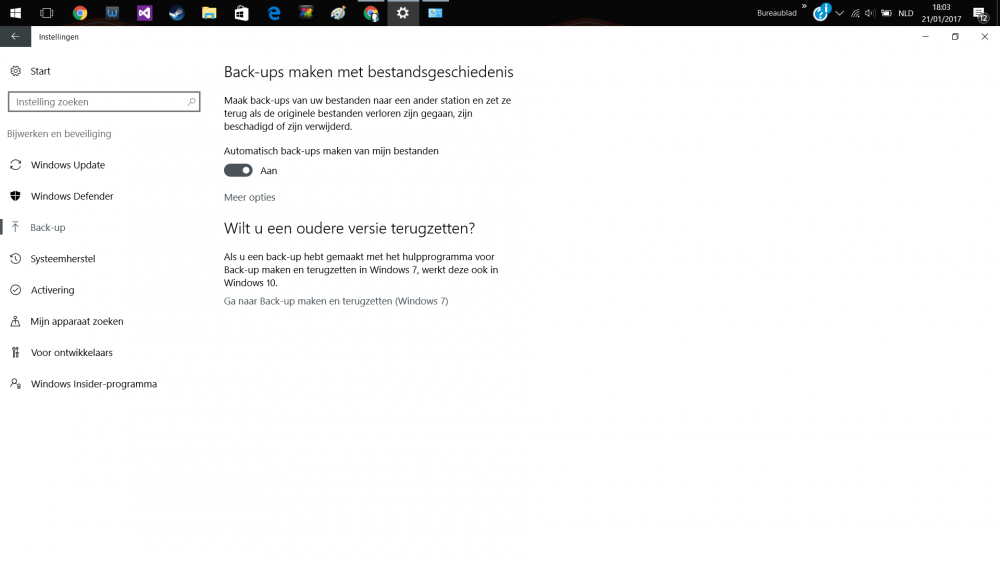
Task: Open the Windows Start menu button
Action: coord(15,13)
